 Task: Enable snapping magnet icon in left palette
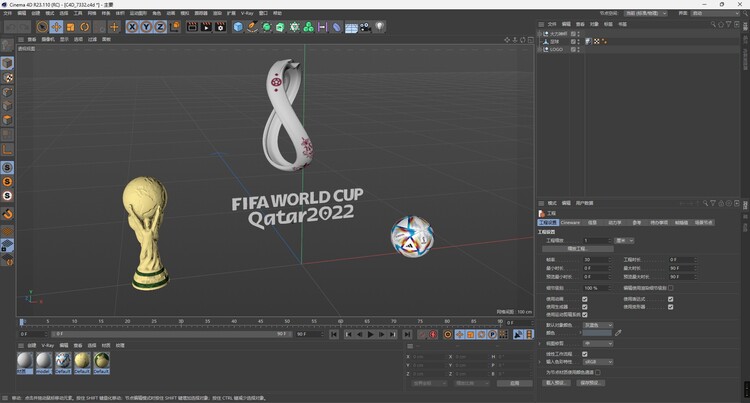7,214
